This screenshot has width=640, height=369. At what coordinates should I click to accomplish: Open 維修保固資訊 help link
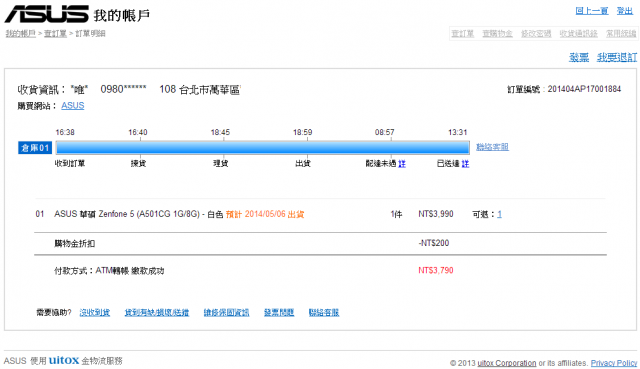(x=227, y=313)
